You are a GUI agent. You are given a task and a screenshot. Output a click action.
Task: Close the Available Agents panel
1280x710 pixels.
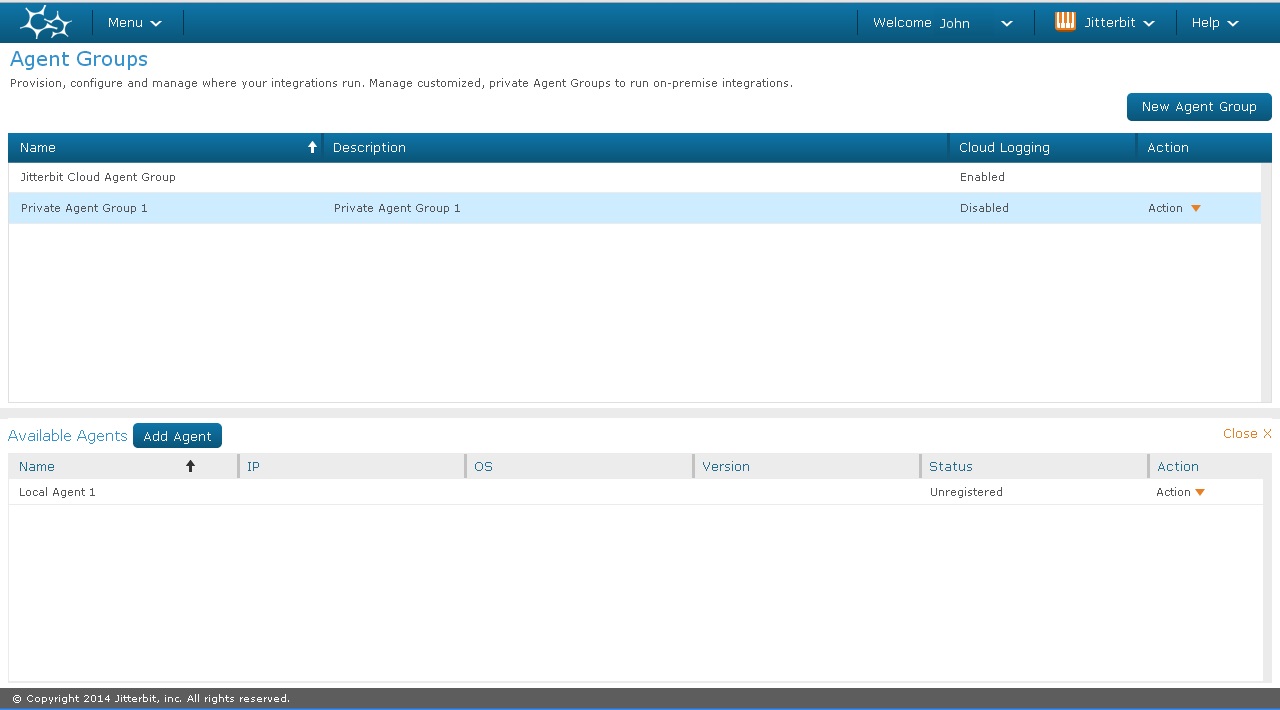[1247, 434]
